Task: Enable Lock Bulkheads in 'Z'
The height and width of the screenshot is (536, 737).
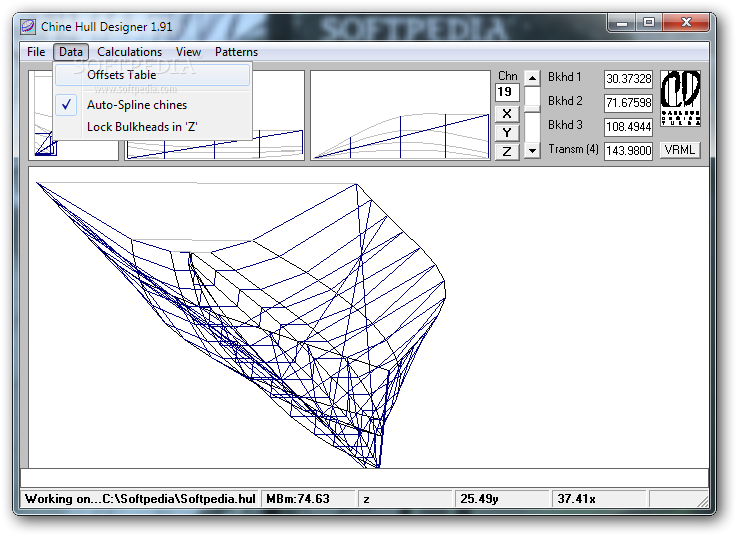Action: coord(152,127)
